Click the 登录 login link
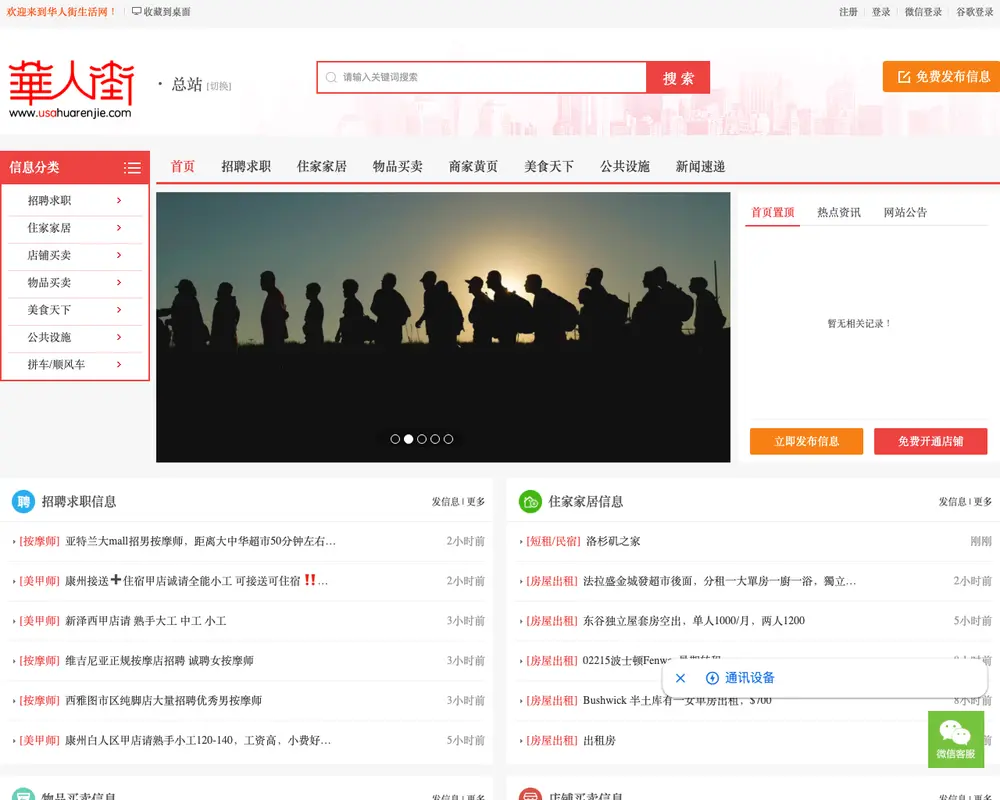The width and height of the screenshot is (1000, 800). pos(881,11)
